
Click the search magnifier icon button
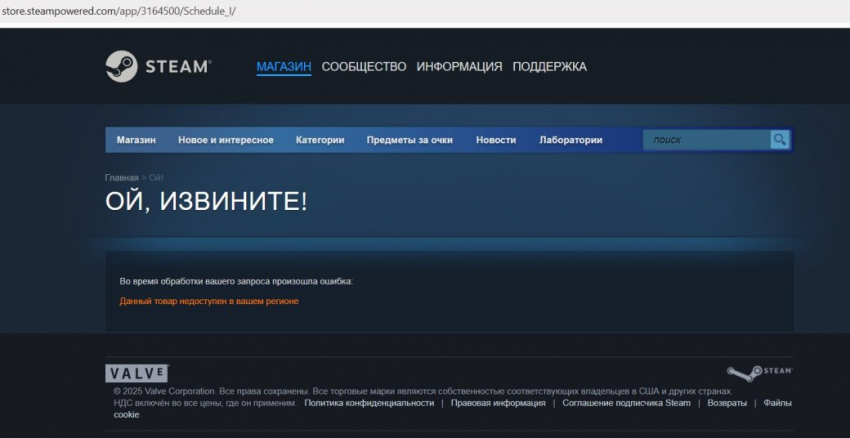click(780, 140)
